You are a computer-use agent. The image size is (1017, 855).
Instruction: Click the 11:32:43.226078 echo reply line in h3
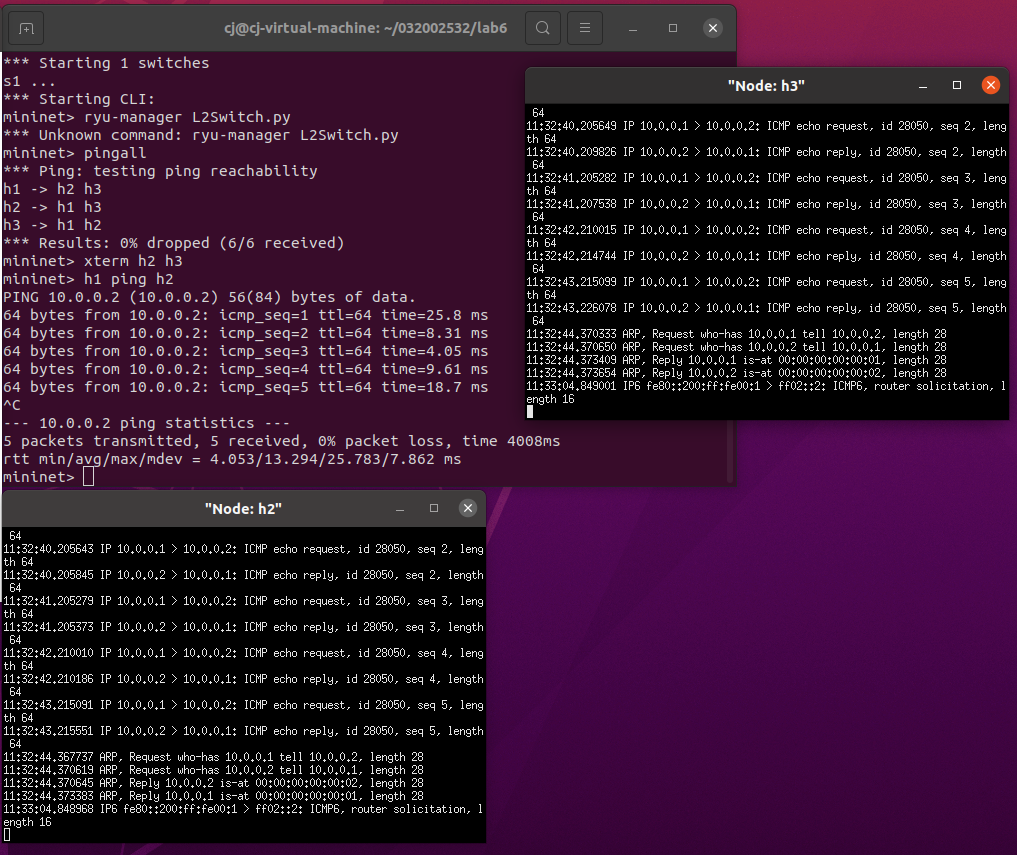coord(766,315)
